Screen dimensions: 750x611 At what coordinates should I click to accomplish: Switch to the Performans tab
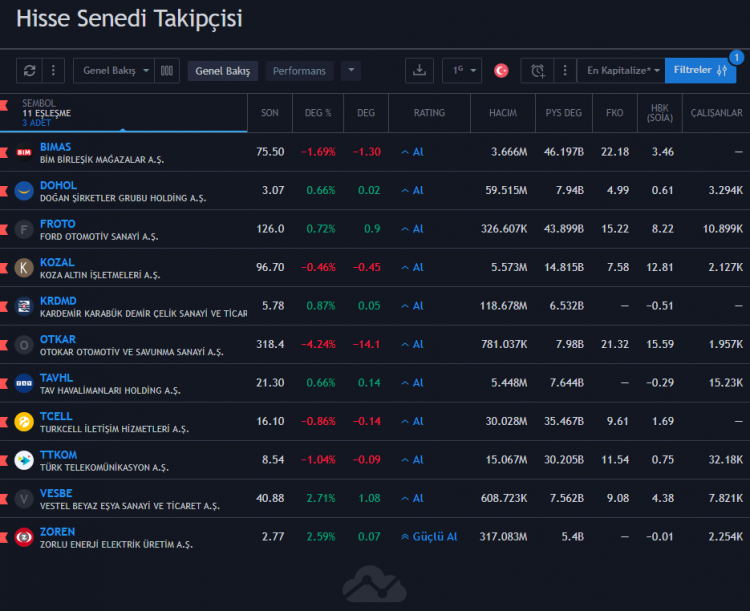[x=299, y=71]
